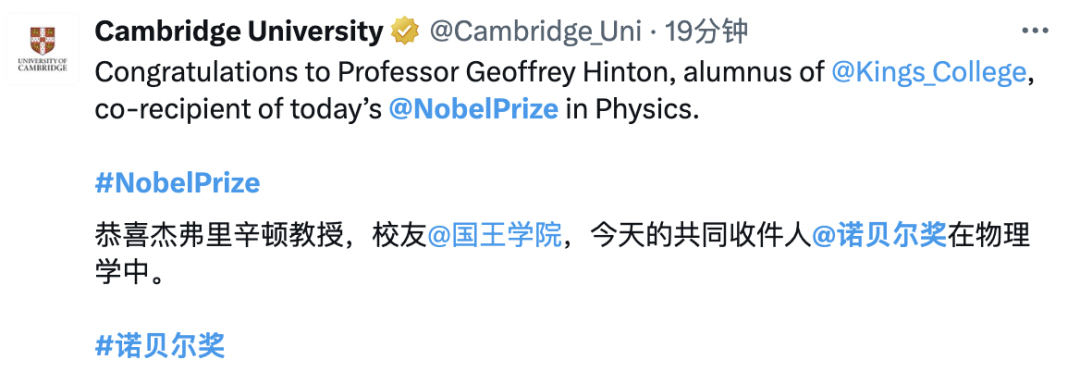Click the #诺贝尔奖 hashtag

pyautogui.click(x=160, y=346)
